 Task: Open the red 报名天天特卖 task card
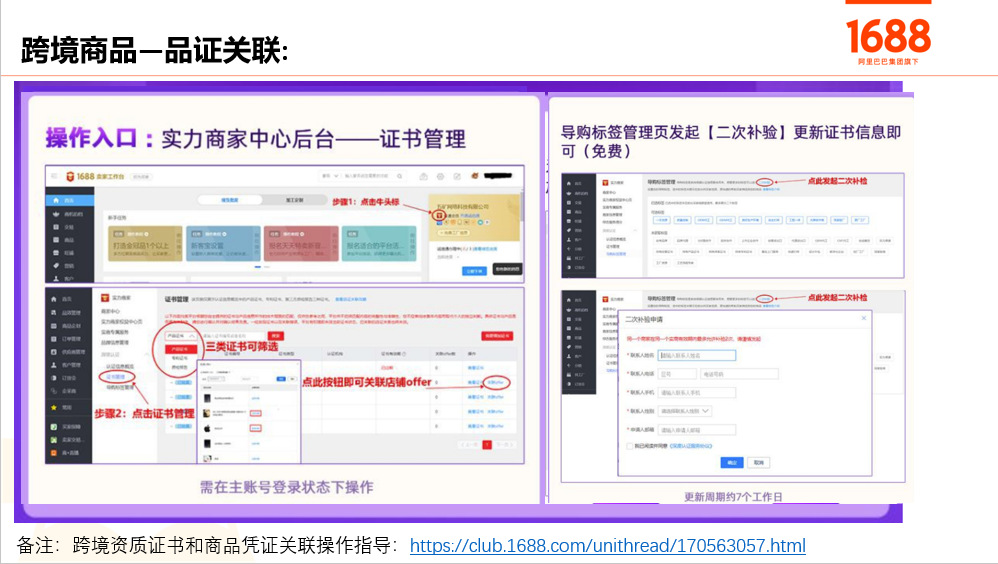[x=302, y=243]
